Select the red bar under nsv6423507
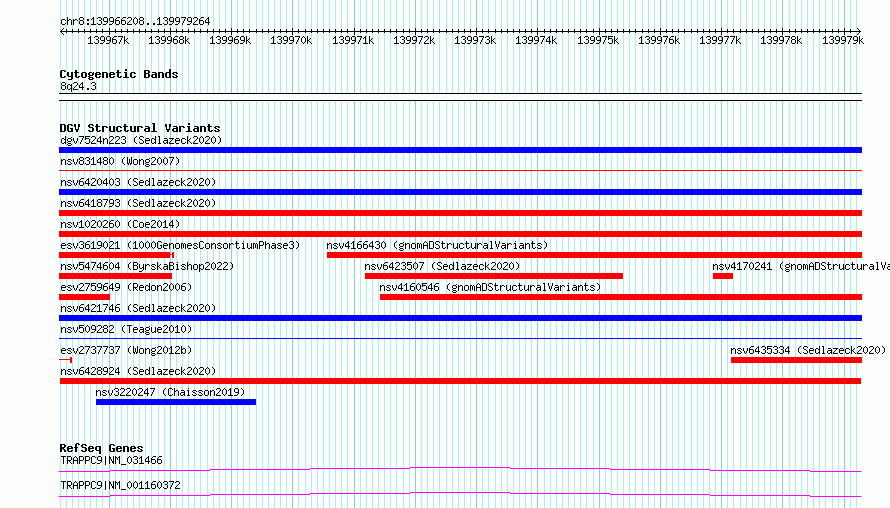Viewport: 890px width, 508px height. tap(494, 276)
